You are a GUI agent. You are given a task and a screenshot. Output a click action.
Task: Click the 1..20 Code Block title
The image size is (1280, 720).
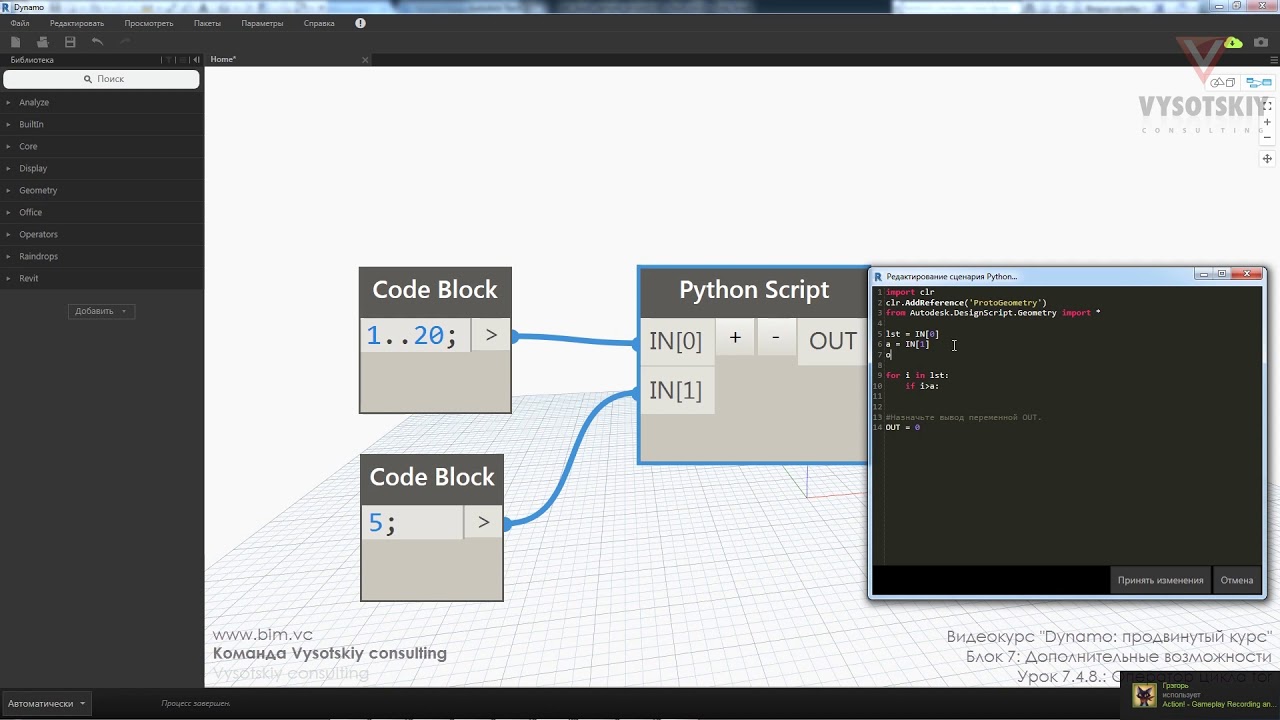coord(435,290)
